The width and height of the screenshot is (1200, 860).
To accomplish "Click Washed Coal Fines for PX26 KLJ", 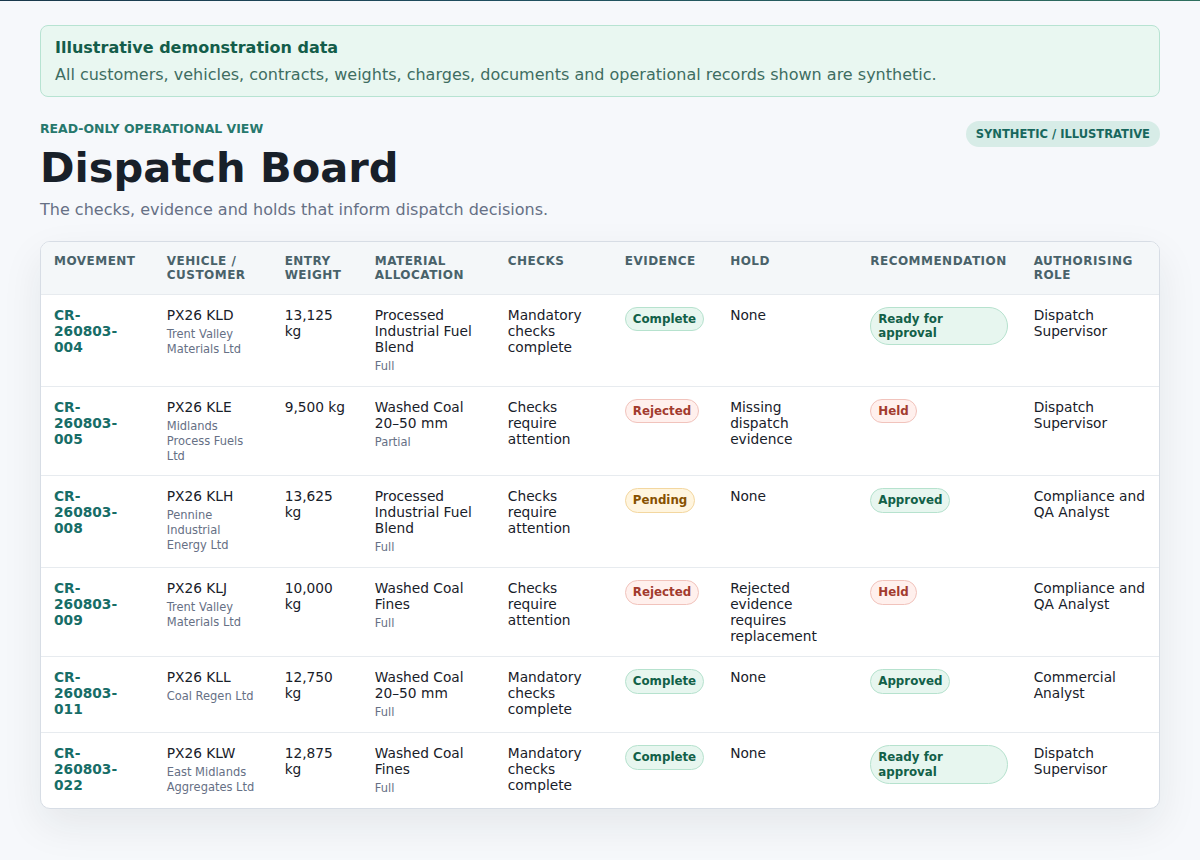I will pos(419,596).
